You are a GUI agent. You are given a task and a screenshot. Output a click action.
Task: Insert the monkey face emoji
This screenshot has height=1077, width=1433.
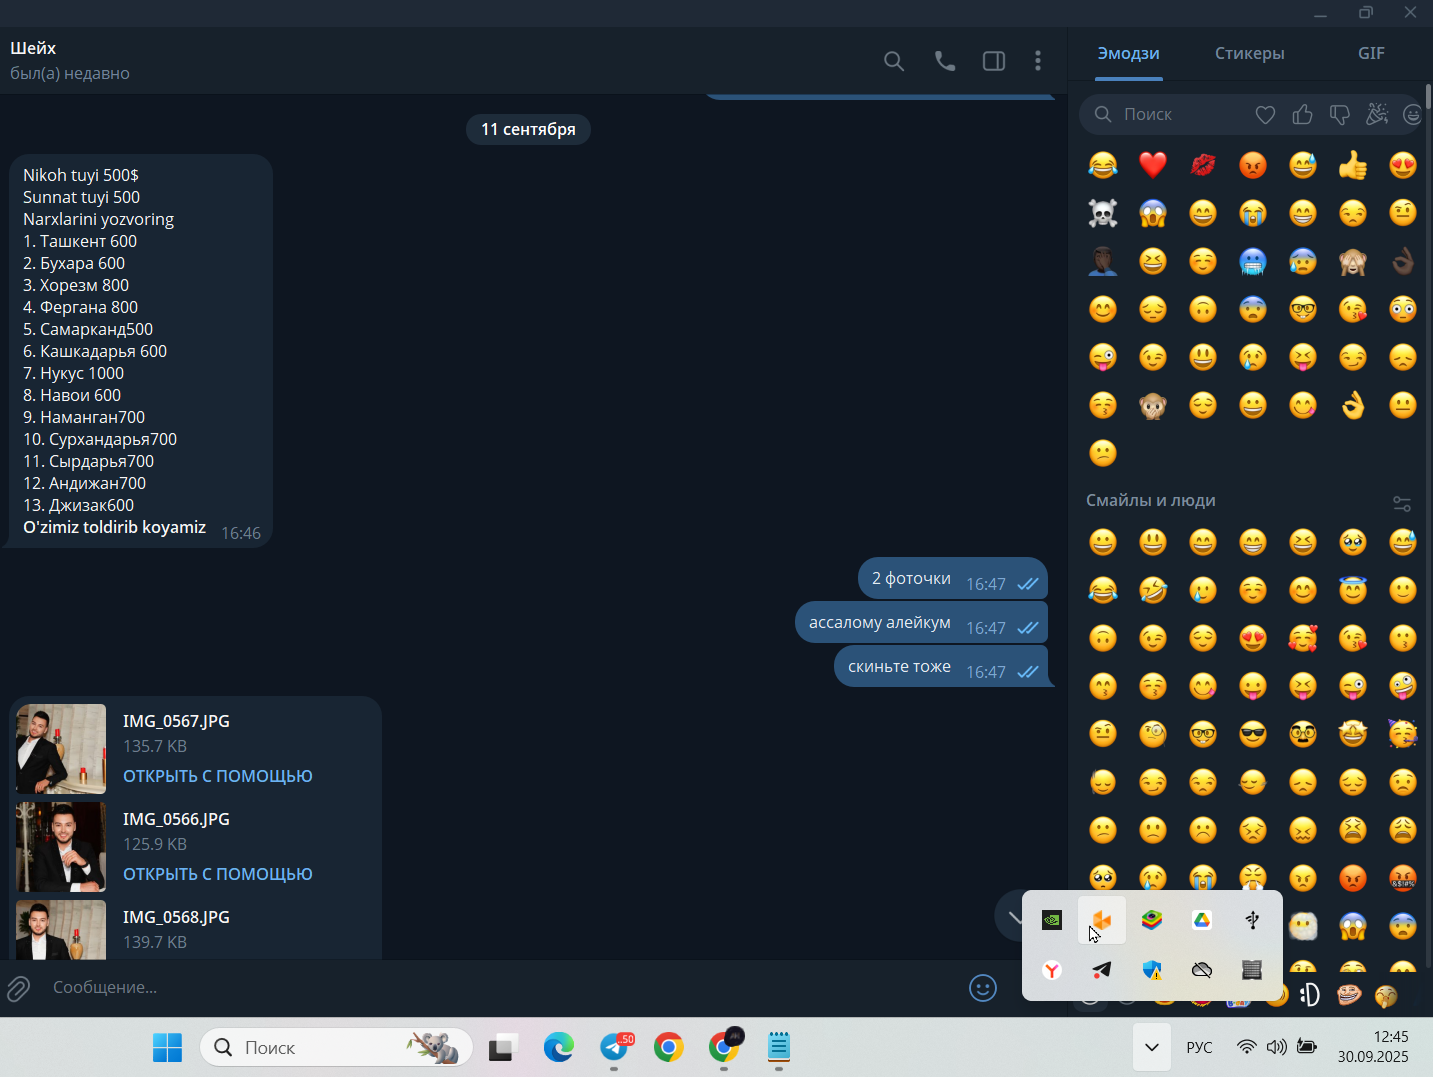[x=1153, y=405]
